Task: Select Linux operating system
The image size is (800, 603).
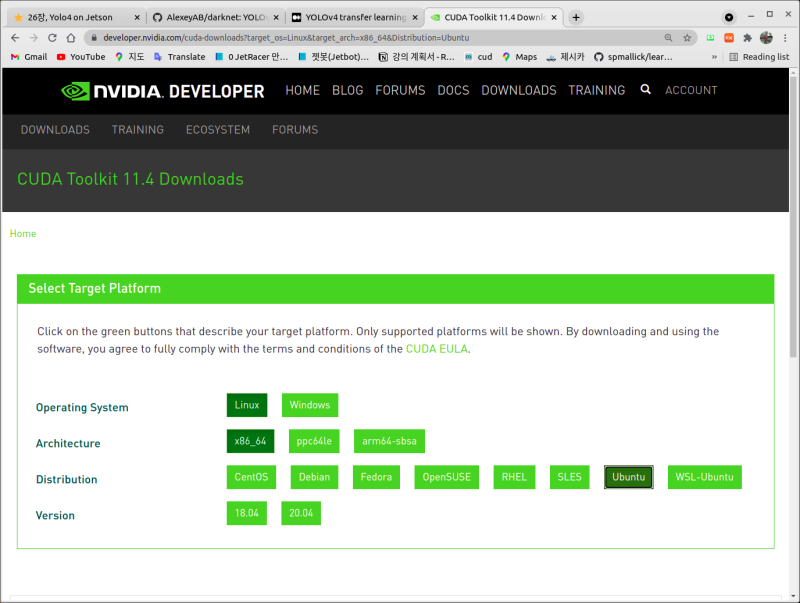Action: [247, 405]
